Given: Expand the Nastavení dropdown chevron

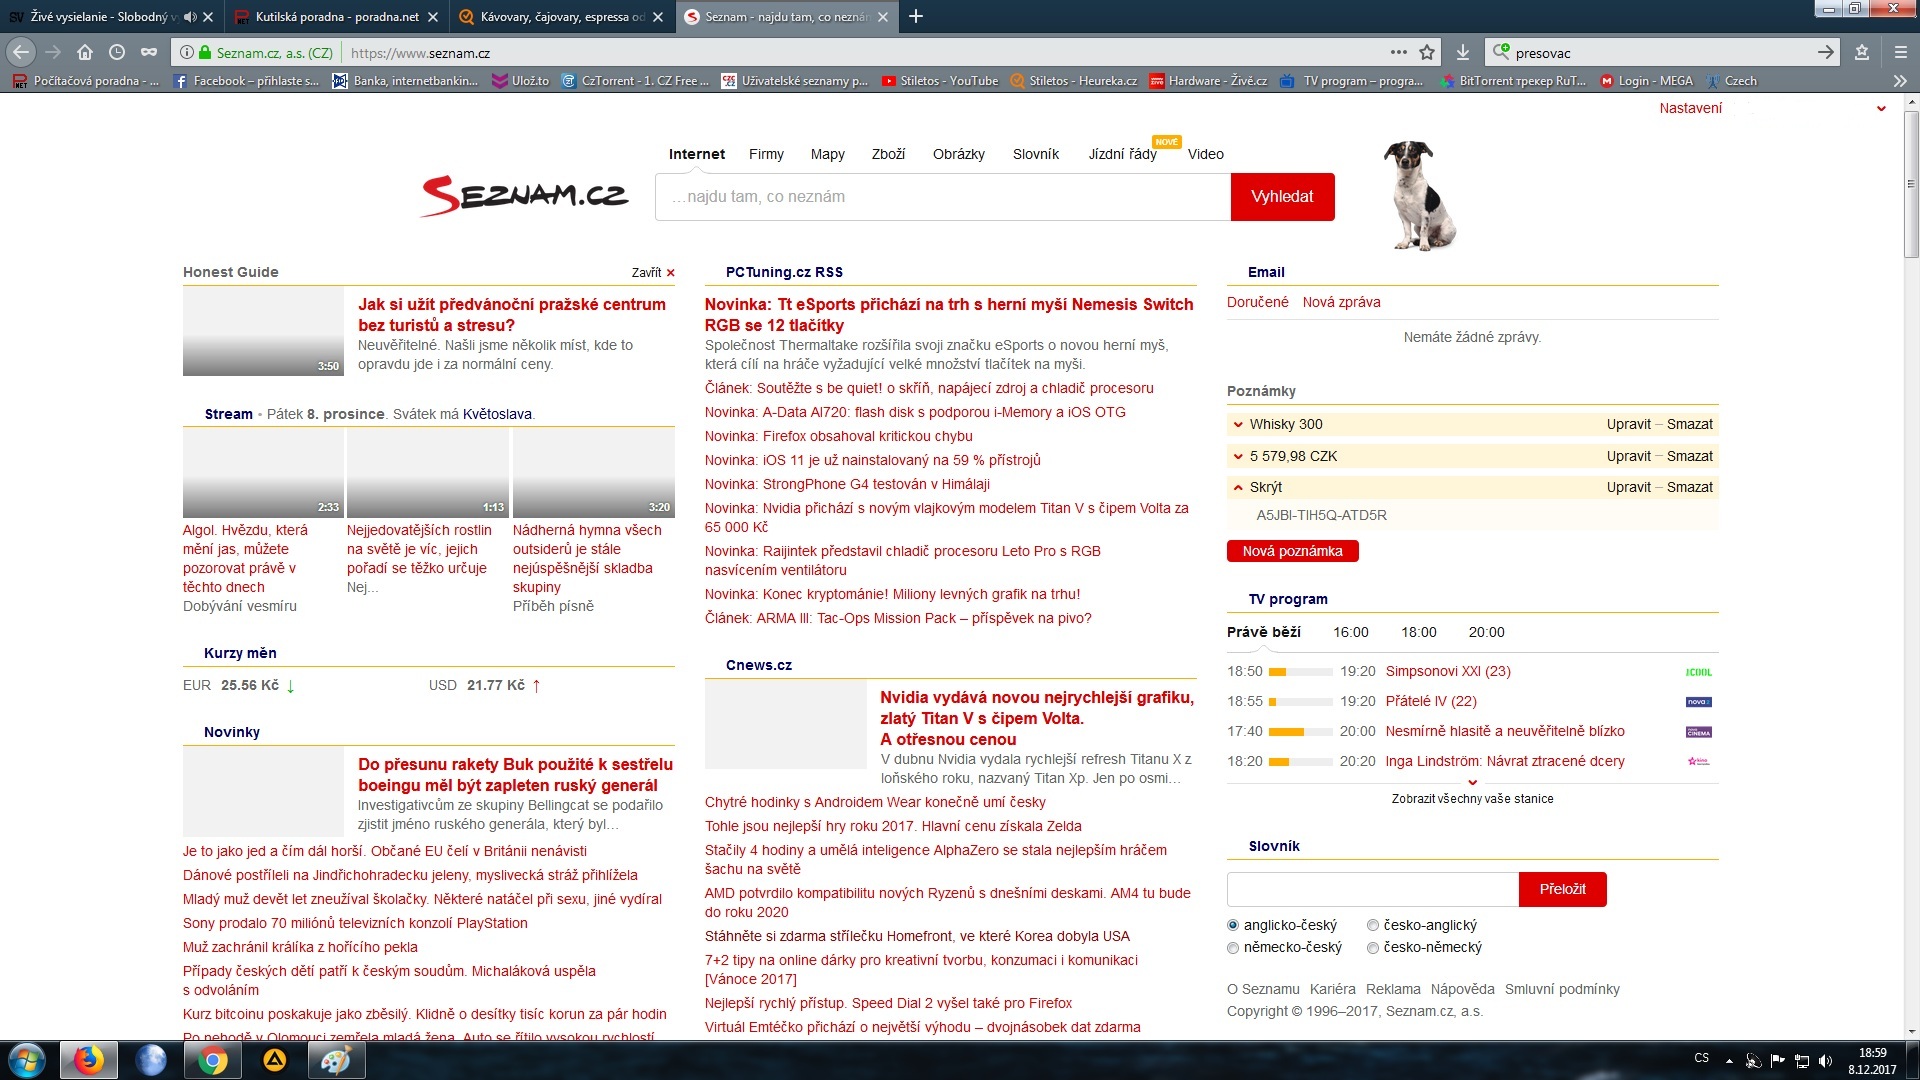Looking at the screenshot, I should [1881, 109].
